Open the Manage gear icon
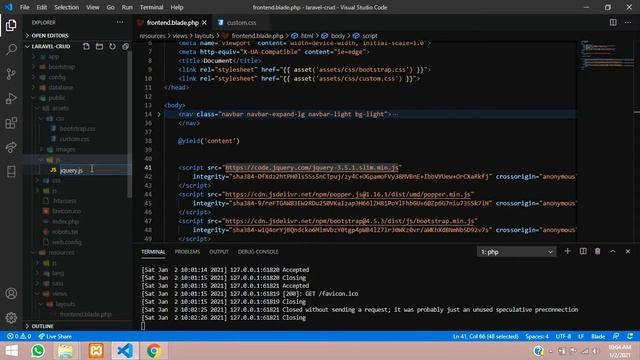The width and height of the screenshot is (640, 360). (11, 318)
